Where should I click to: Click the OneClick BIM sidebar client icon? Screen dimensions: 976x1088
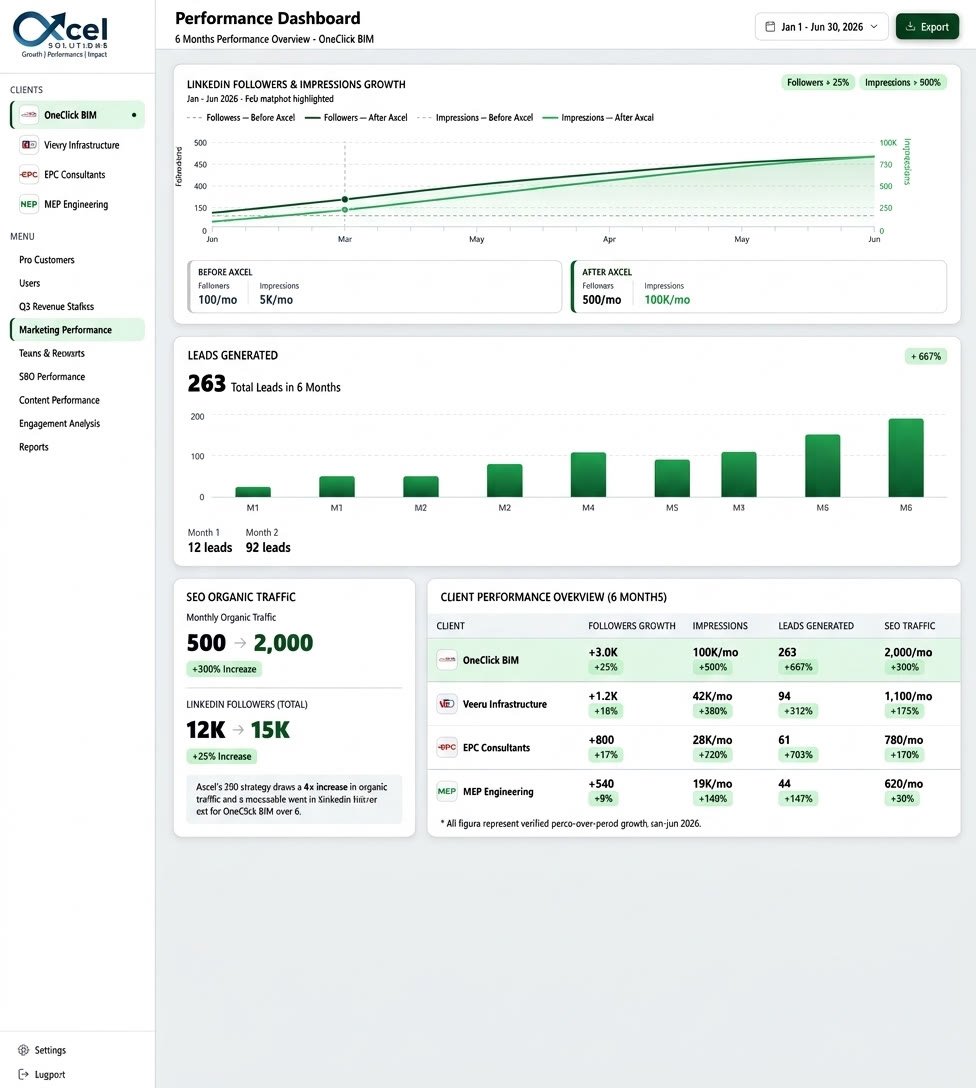point(28,115)
